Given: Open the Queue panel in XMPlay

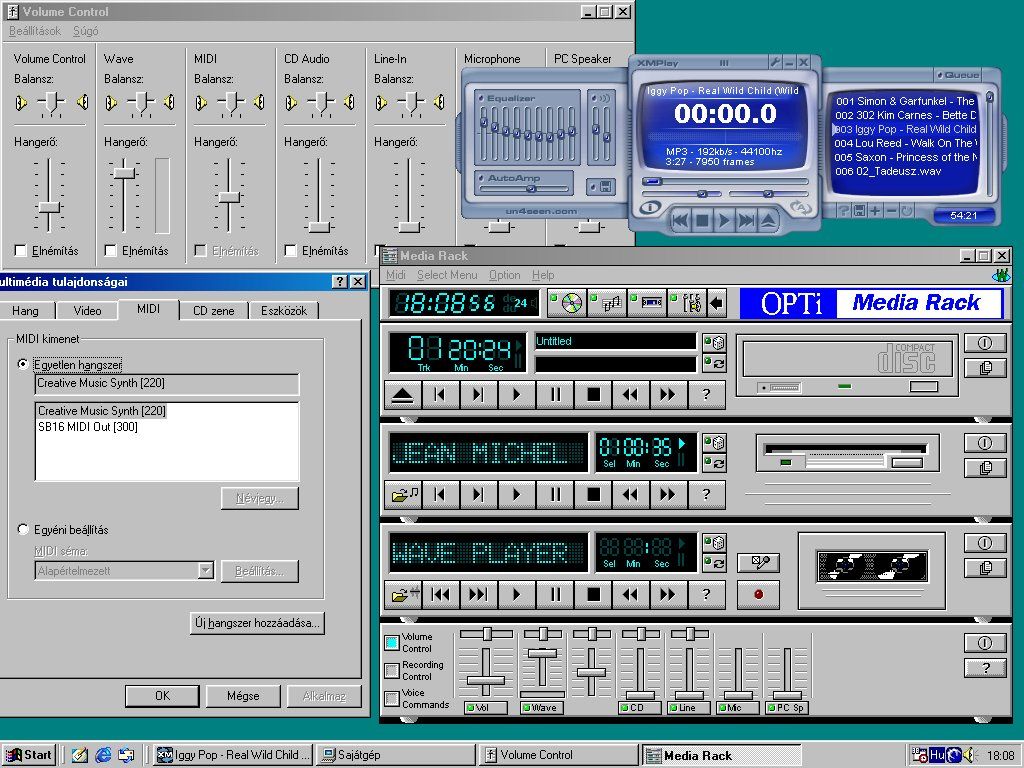Looking at the screenshot, I should 957,74.
